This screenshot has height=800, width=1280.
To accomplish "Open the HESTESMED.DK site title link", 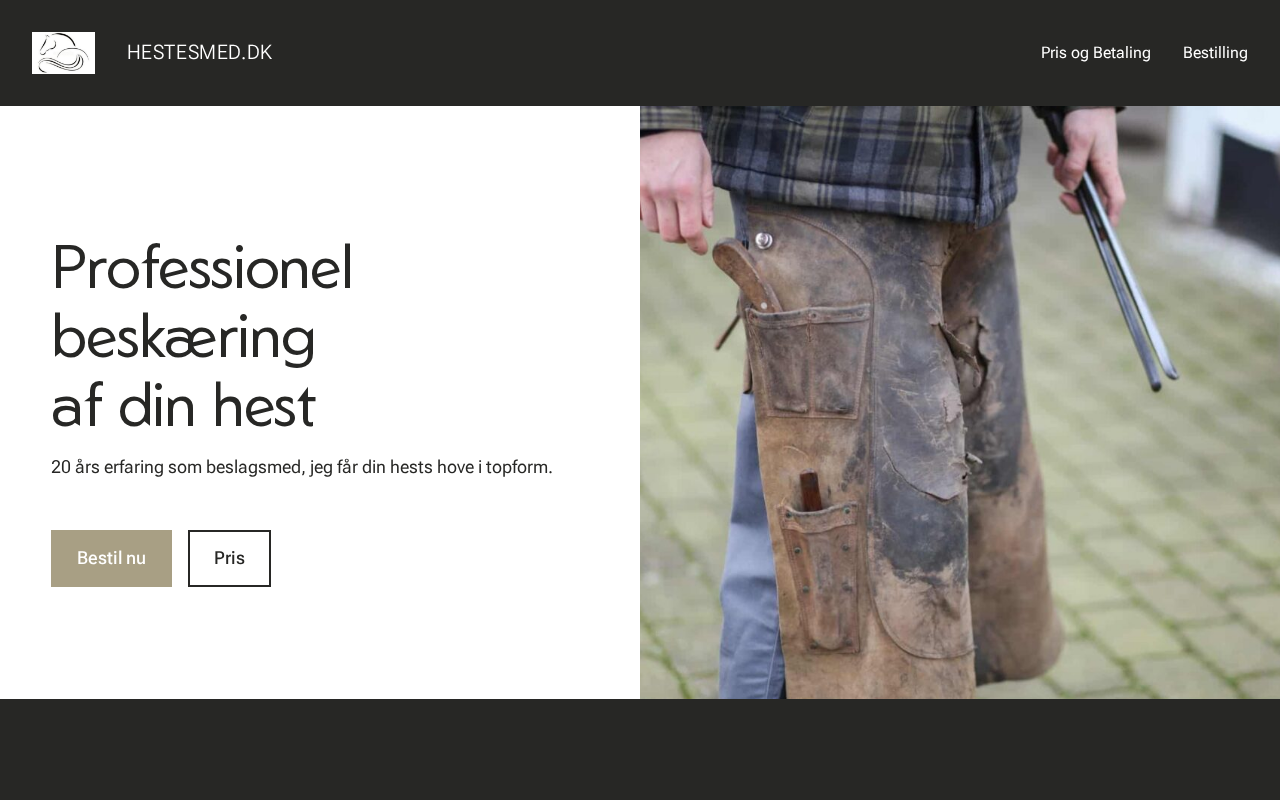I will (x=199, y=53).
